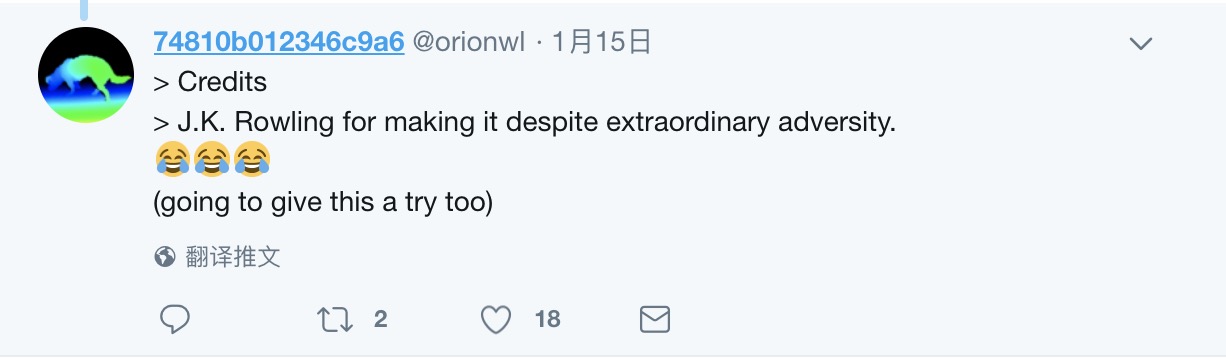Select the last crying-laughing emoji
1226x364 pixels.
[253, 158]
